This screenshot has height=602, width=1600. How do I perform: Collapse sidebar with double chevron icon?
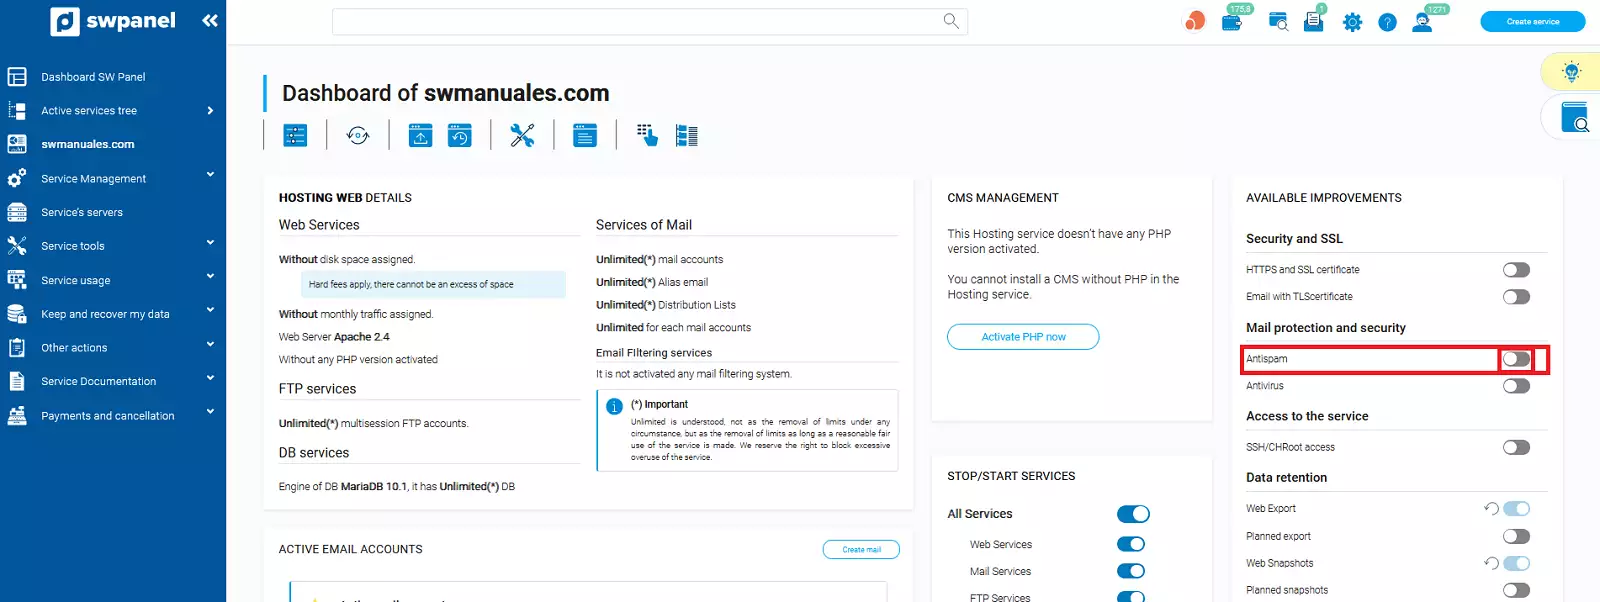[209, 20]
